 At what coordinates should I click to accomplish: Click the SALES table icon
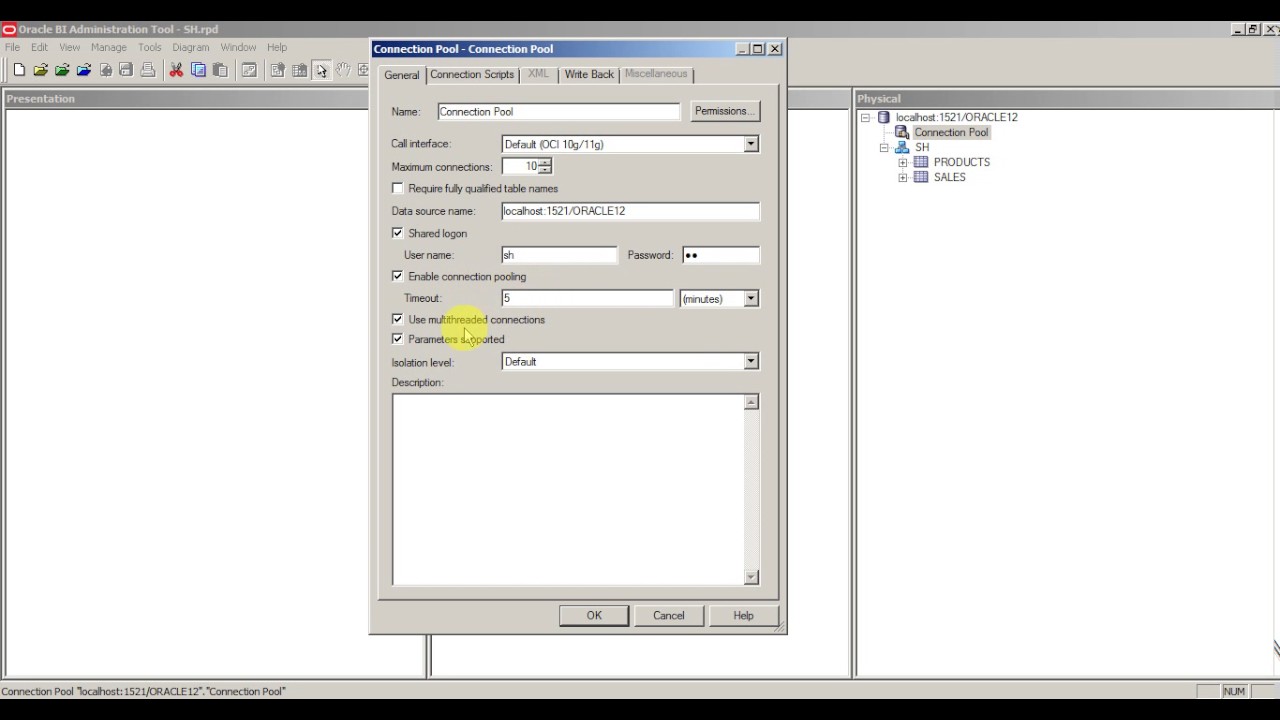(921, 177)
